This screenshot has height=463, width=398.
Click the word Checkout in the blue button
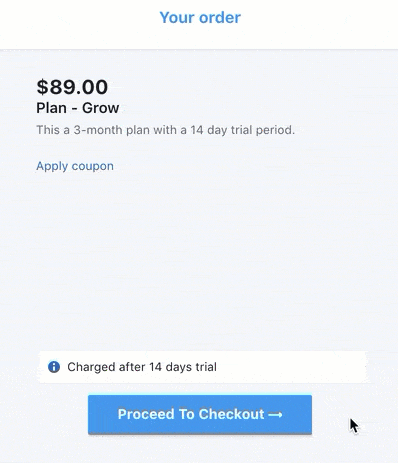pyautogui.click(x=232, y=414)
